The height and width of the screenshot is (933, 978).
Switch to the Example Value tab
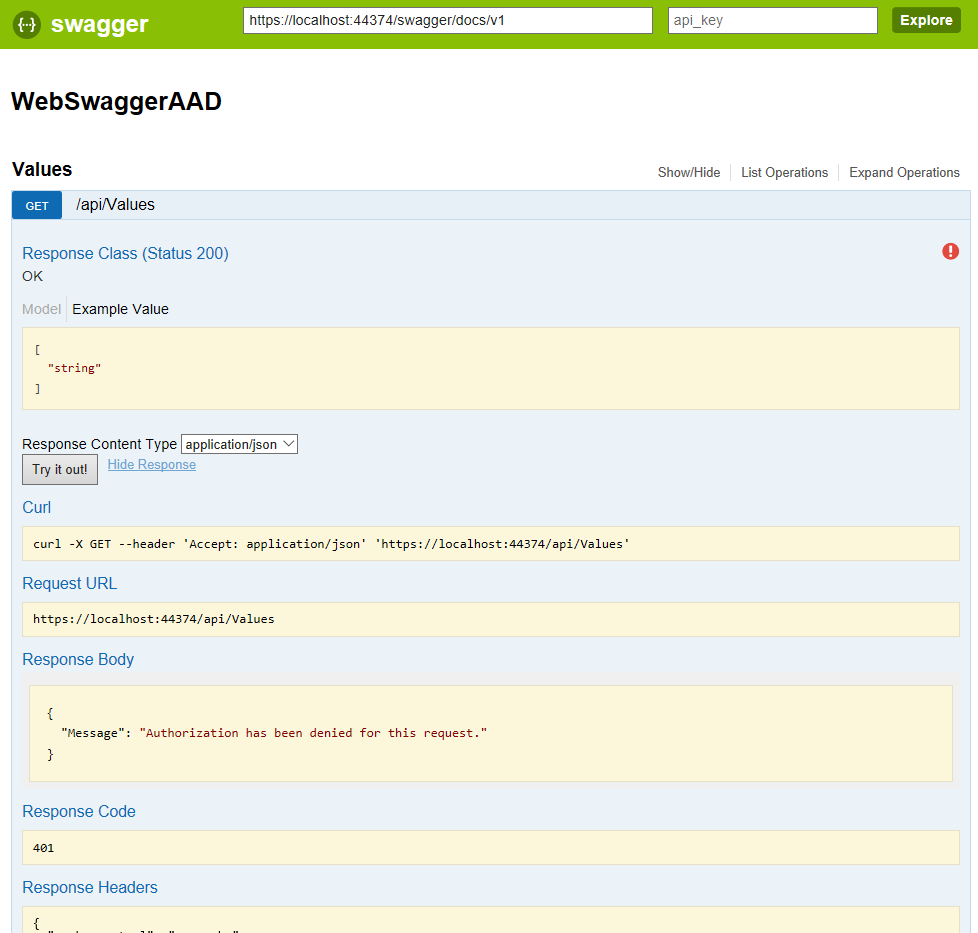[120, 309]
